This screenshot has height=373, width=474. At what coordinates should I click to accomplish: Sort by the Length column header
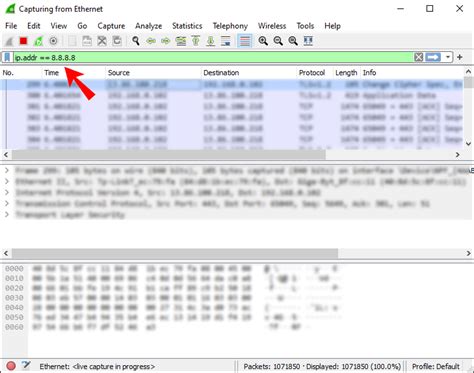346,73
